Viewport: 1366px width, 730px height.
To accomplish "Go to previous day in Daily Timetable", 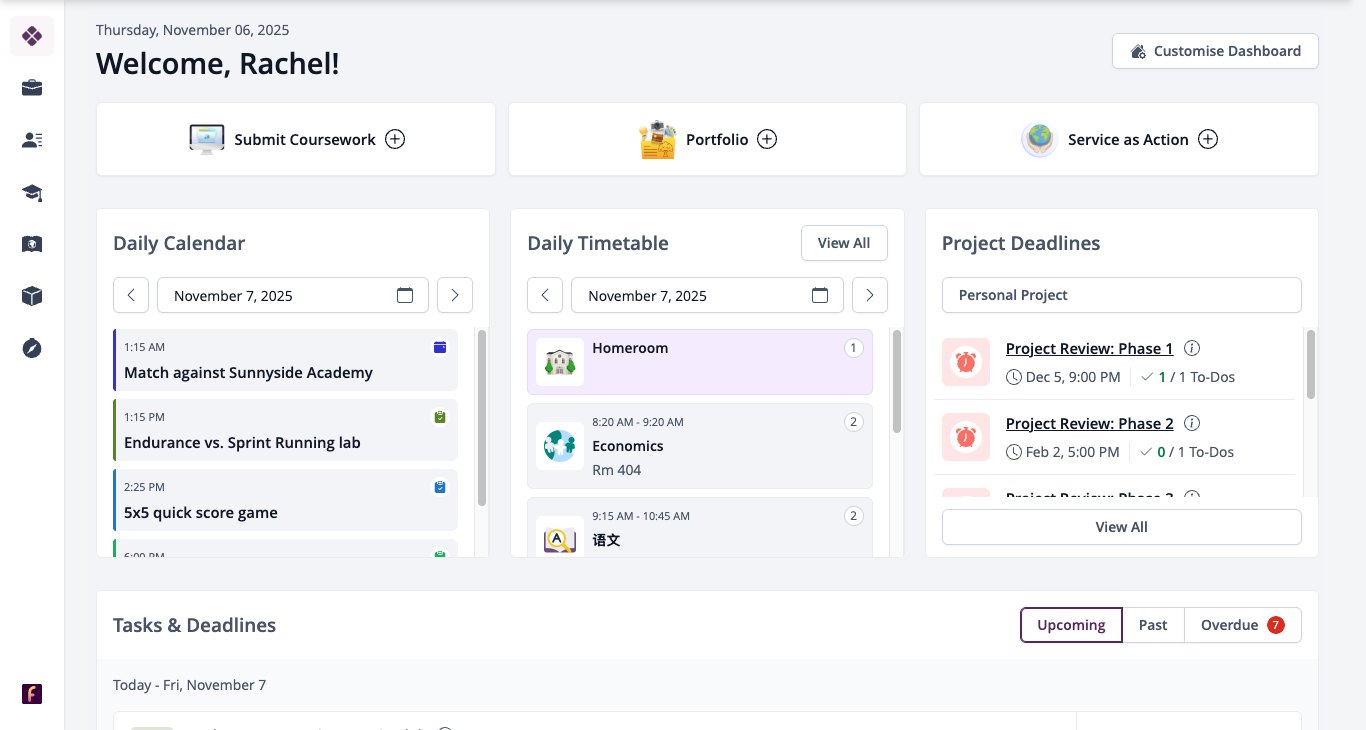I will click(545, 295).
